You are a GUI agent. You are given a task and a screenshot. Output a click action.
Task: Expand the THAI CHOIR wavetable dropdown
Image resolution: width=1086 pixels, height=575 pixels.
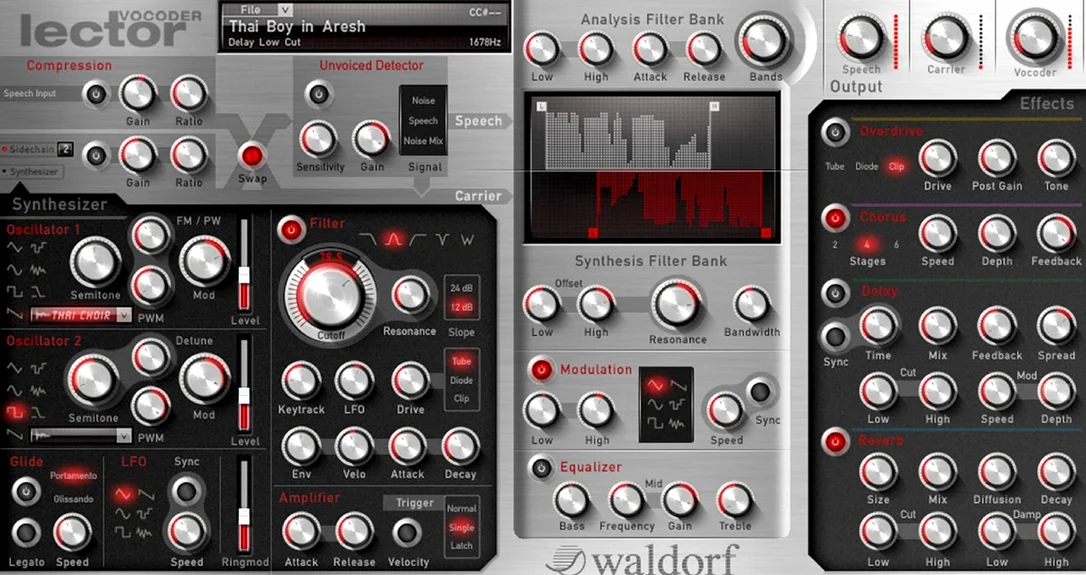(x=123, y=315)
